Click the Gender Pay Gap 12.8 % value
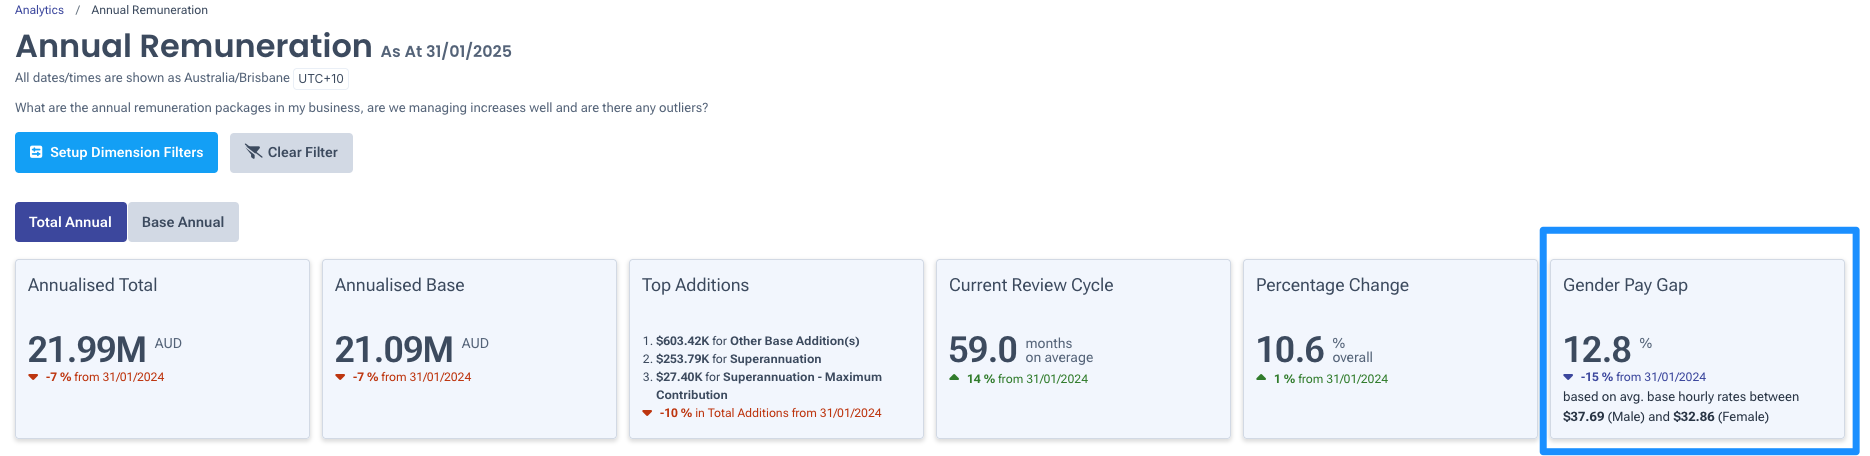1870x456 pixels. pyautogui.click(x=1607, y=349)
